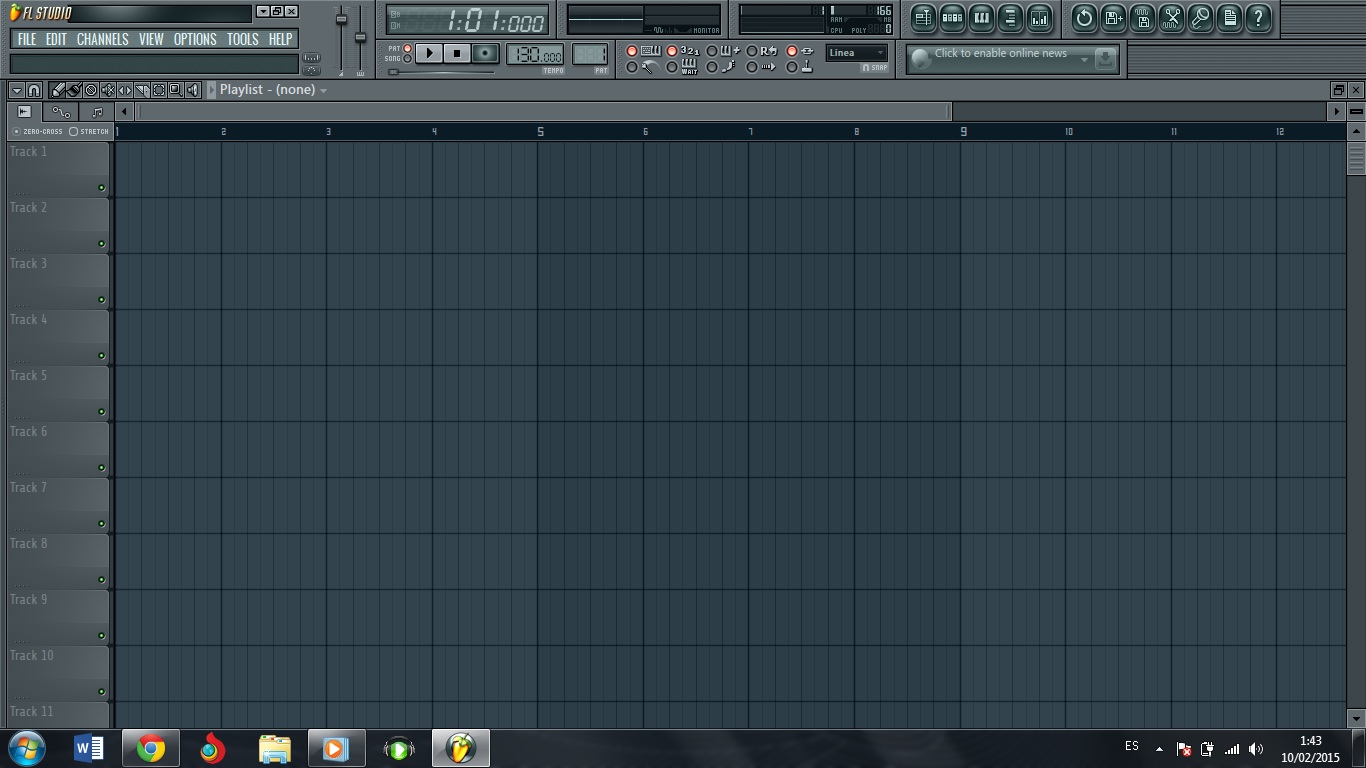Viewport: 1366px width, 768px height.
Task: Open the OPTIONS menu
Action: pyautogui.click(x=194, y=39)
